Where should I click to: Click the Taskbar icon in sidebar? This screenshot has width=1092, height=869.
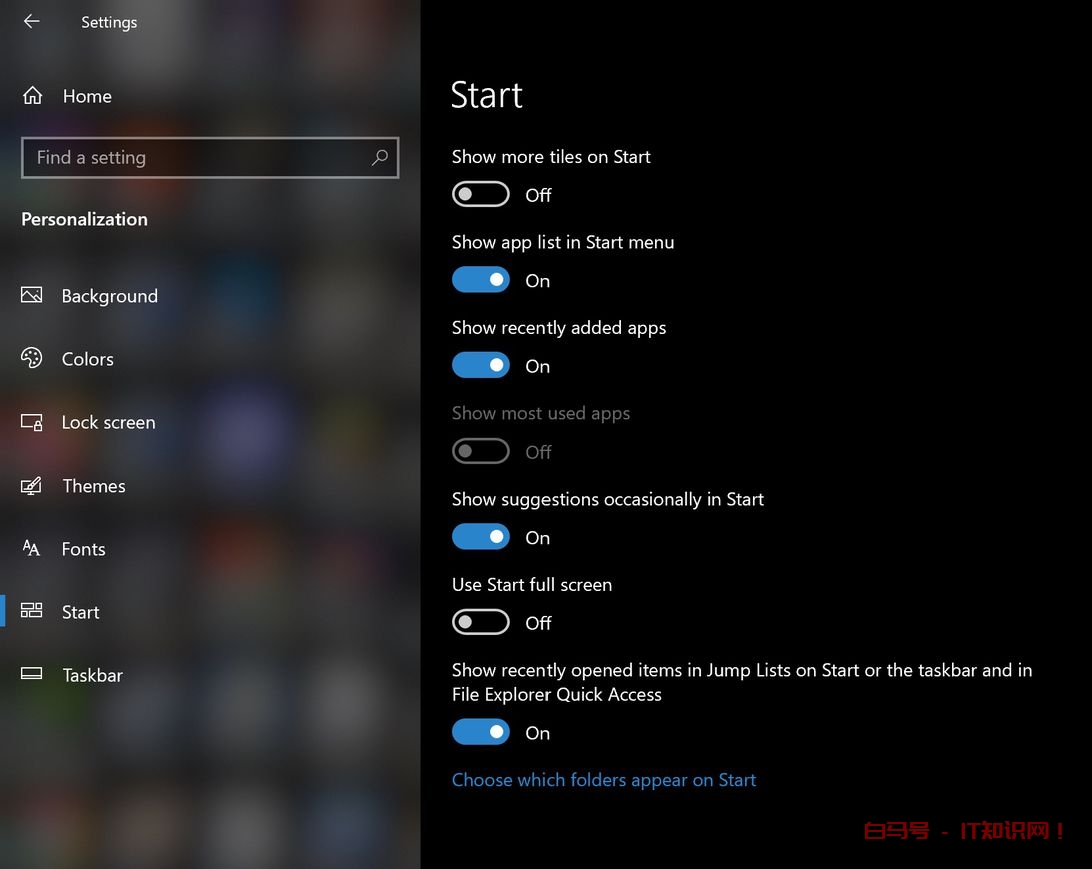coord(32,675)
